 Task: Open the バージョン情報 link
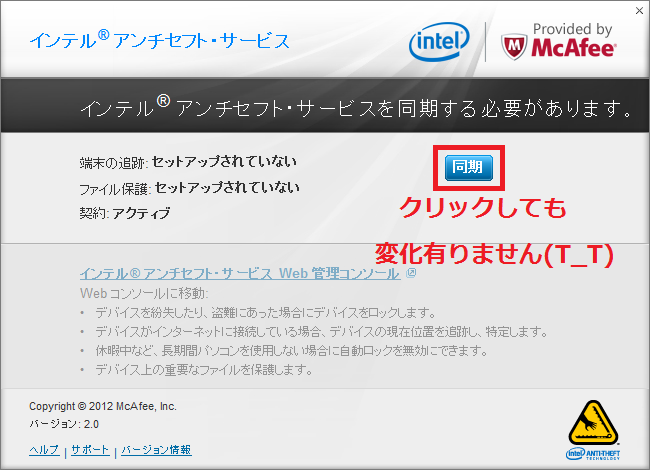tap(156, 450)
